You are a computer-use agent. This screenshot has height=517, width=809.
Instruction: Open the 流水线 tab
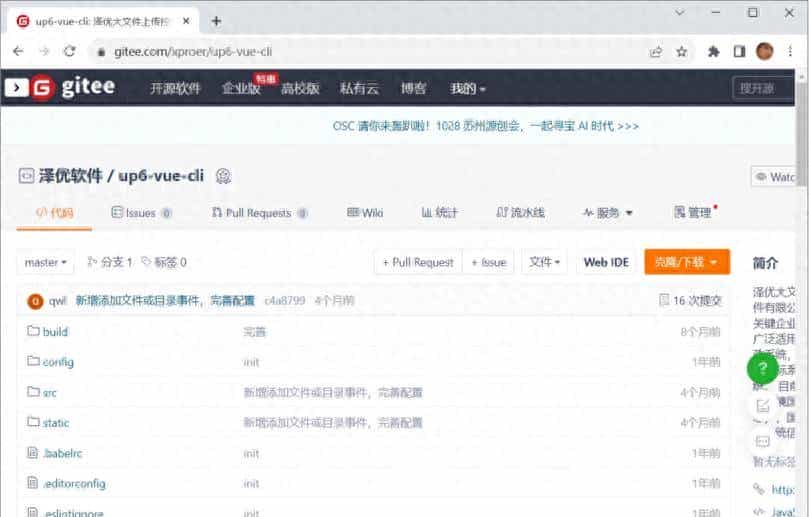[520, 213]
